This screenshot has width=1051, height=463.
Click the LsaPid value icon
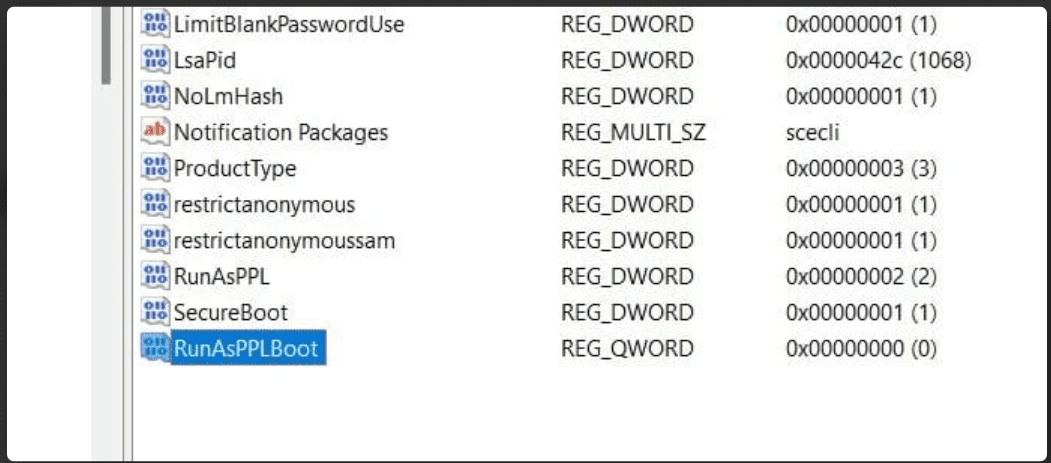156,60
